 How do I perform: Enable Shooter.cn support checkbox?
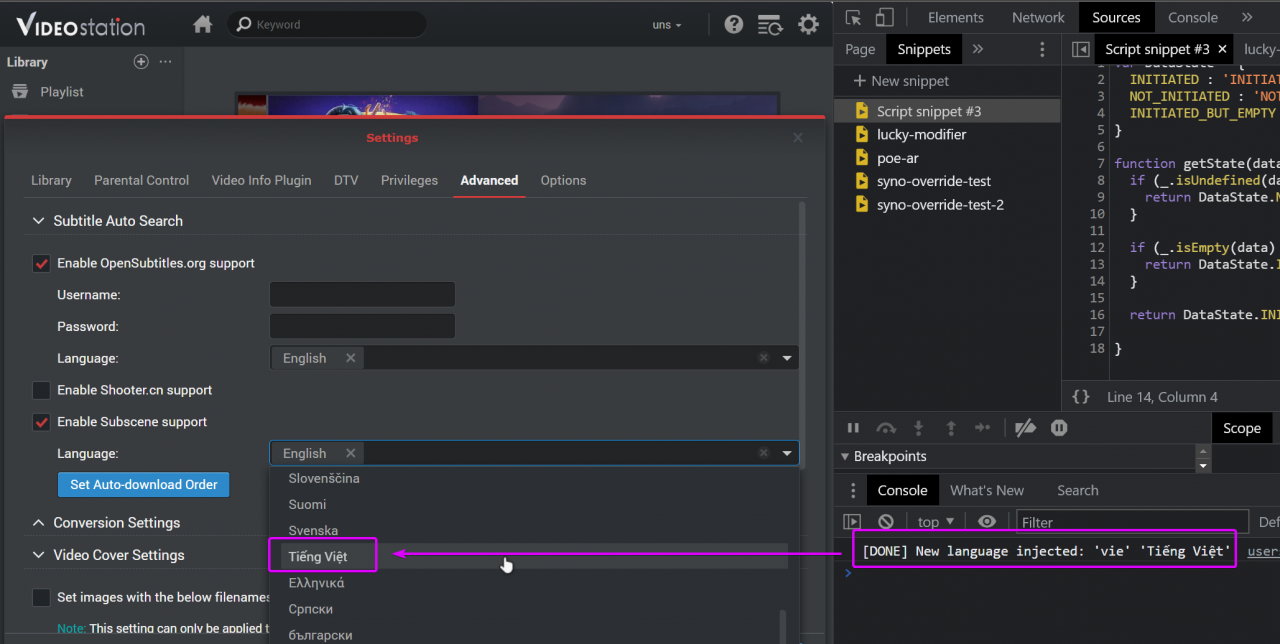pyautogui.click(x=42, y=391)
